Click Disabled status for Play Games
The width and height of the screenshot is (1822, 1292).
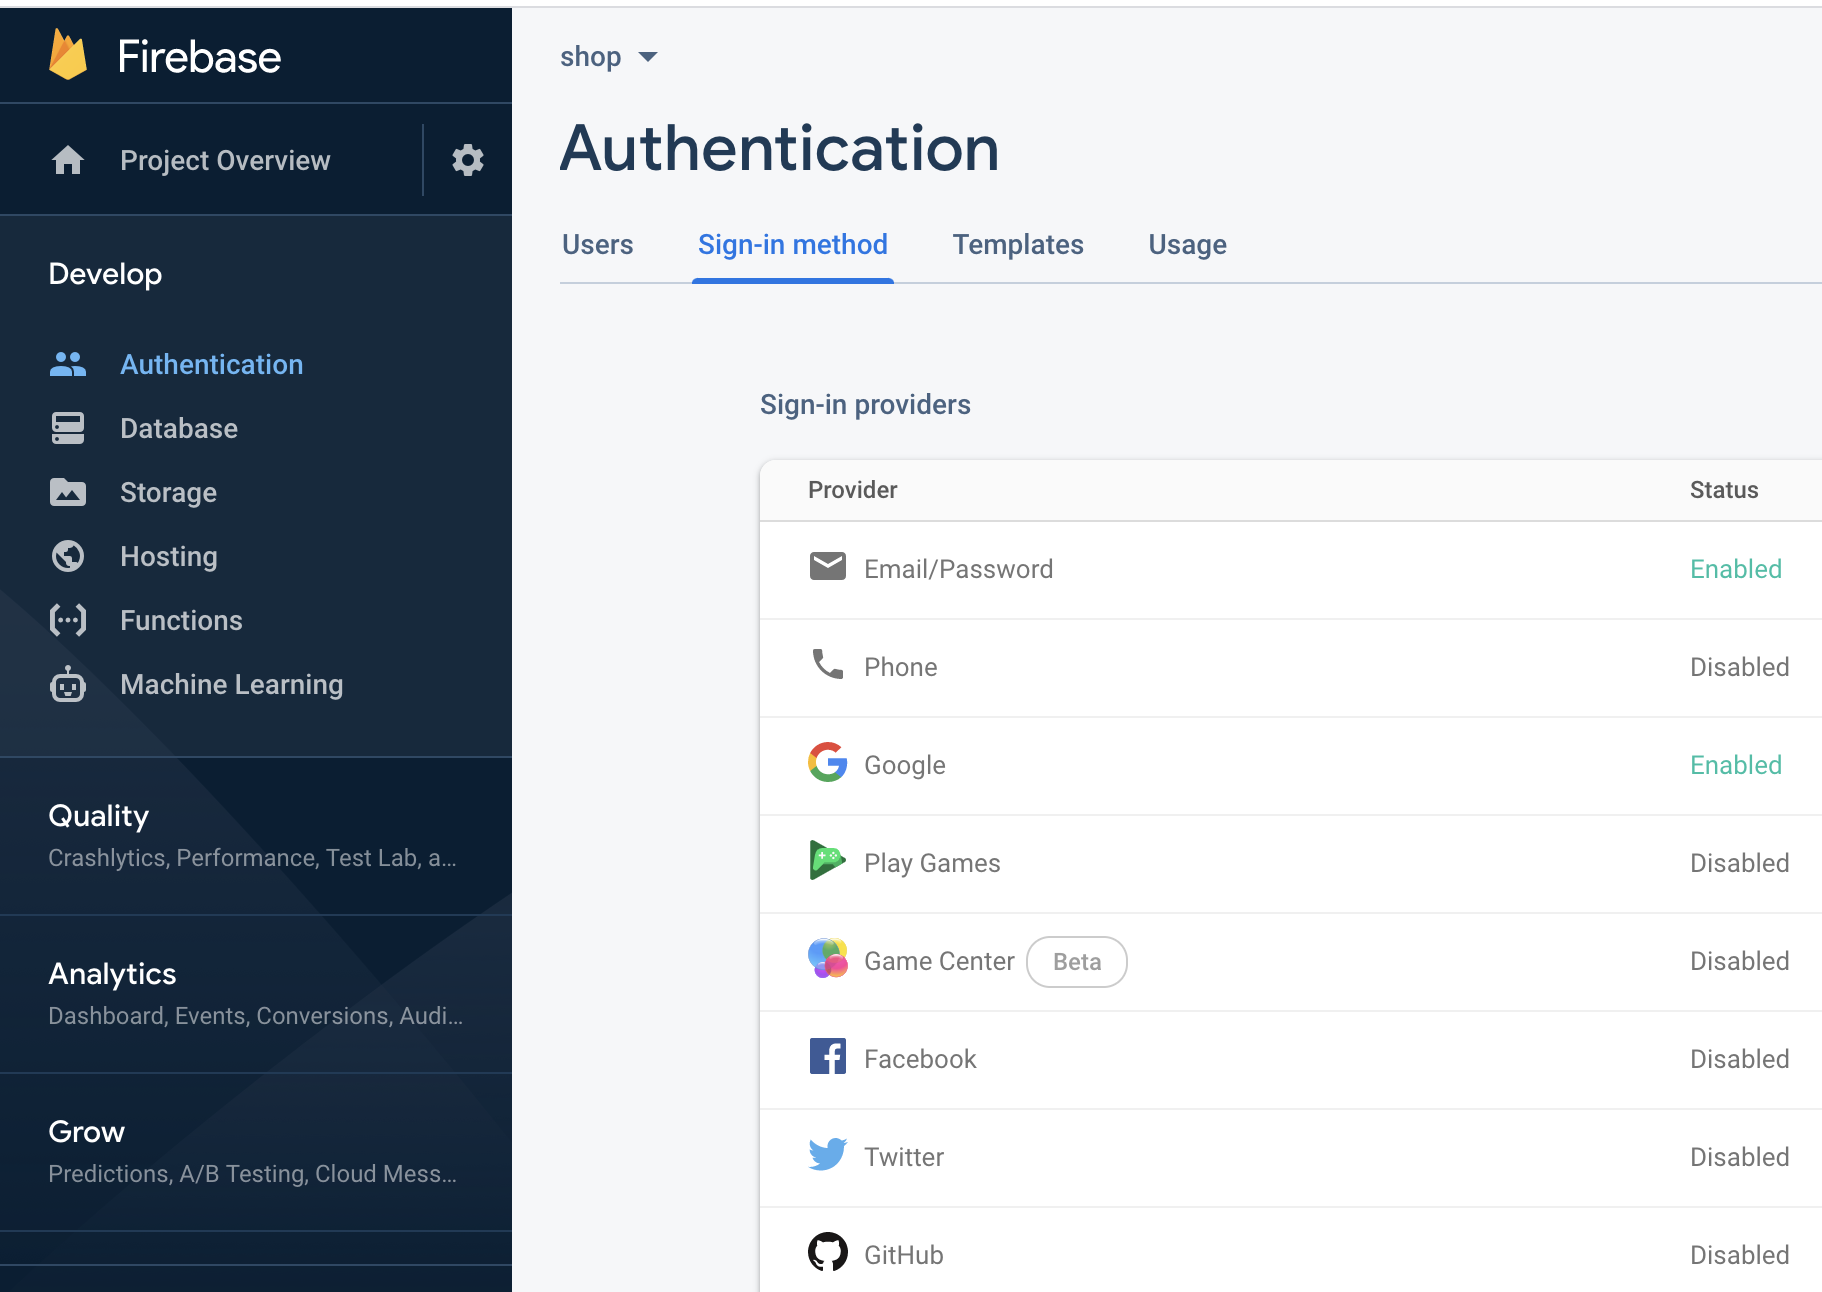click(x=1740, y=863)
